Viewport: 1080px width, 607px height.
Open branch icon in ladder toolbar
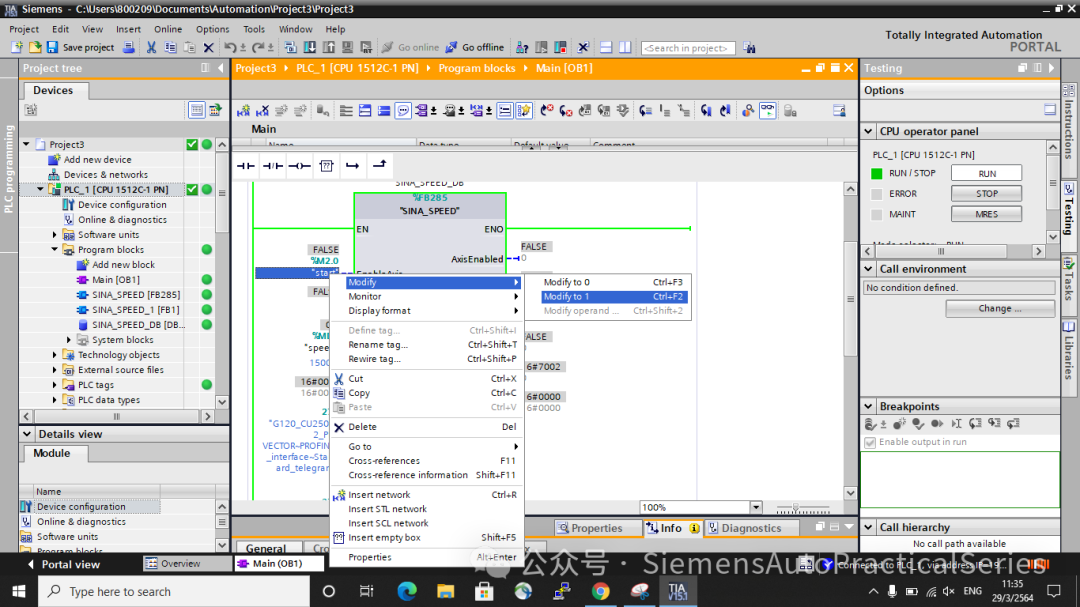coord(353,165)
